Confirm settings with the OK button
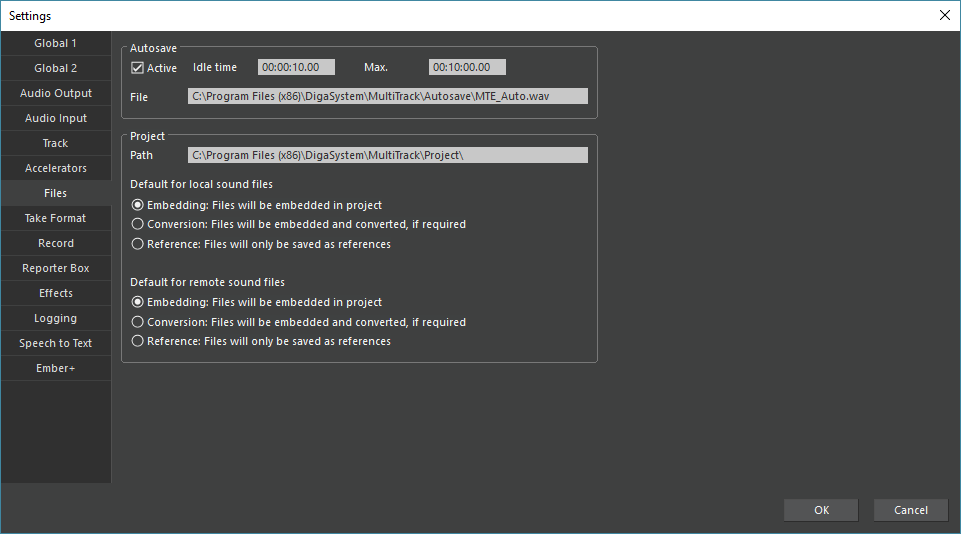 click(821, 510)
